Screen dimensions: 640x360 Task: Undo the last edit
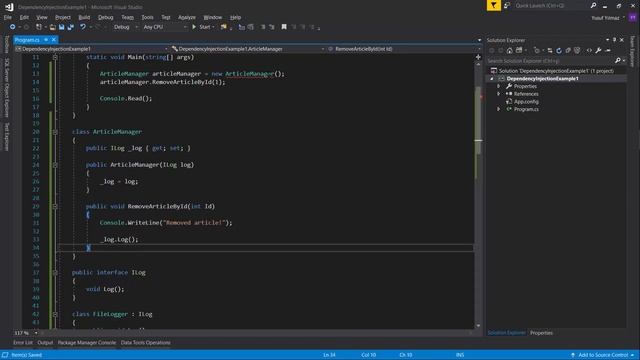click(x=82, y=27)
